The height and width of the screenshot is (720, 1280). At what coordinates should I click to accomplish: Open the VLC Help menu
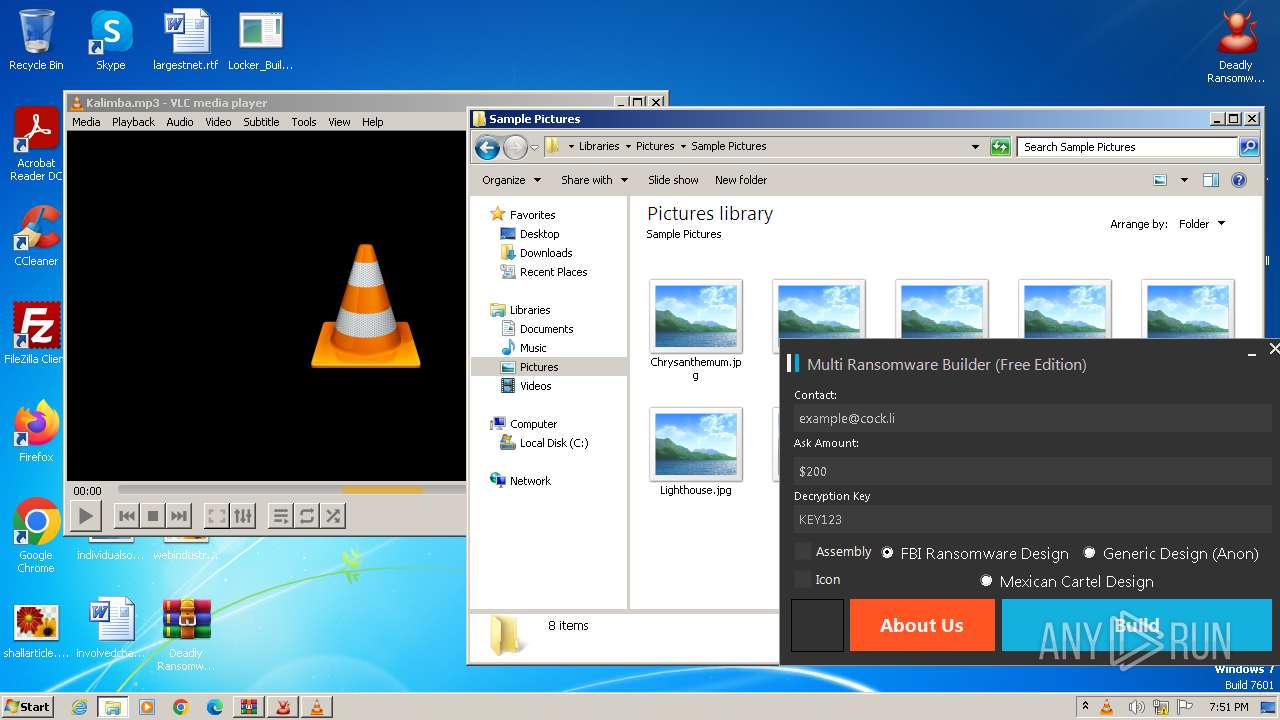(373, 122)
